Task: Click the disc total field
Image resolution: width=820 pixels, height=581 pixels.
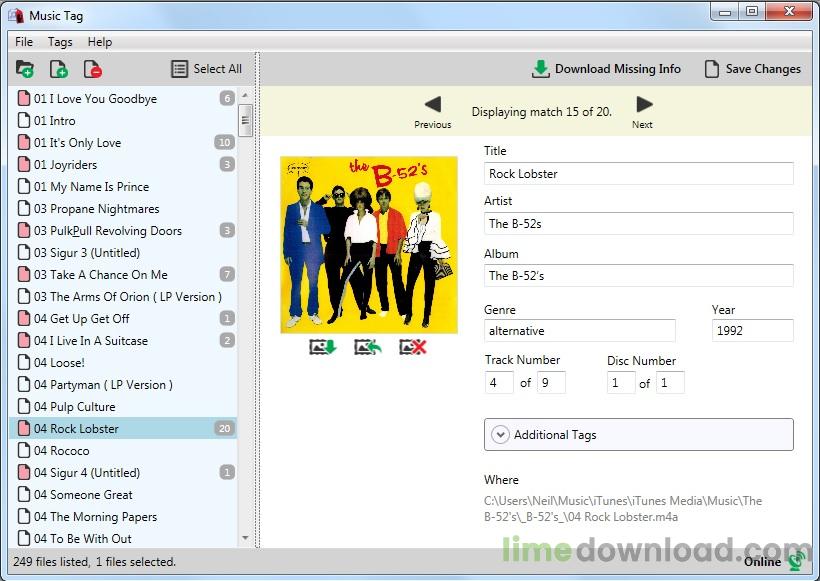Action: click(x=670, y=382)
